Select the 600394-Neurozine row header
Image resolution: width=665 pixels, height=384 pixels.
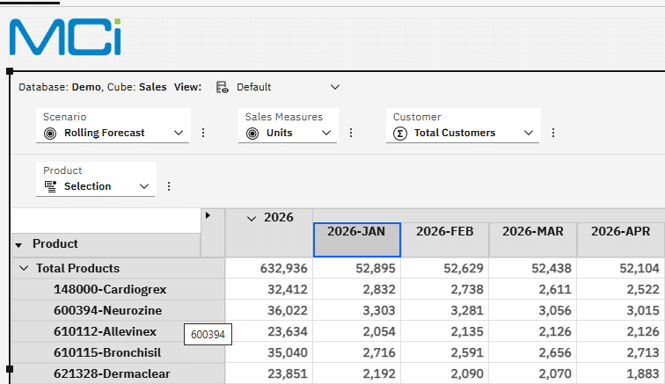[x=118, y=311]
